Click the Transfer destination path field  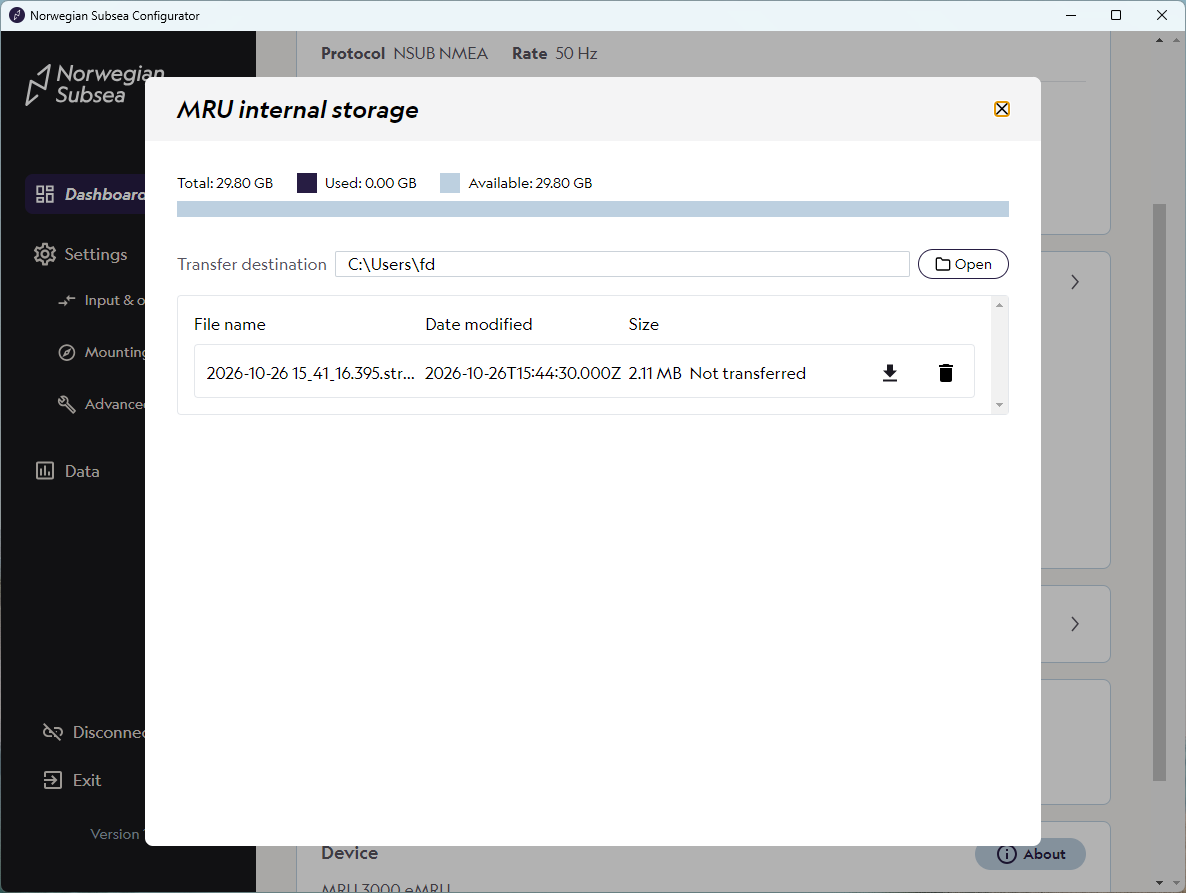[622, 264]
